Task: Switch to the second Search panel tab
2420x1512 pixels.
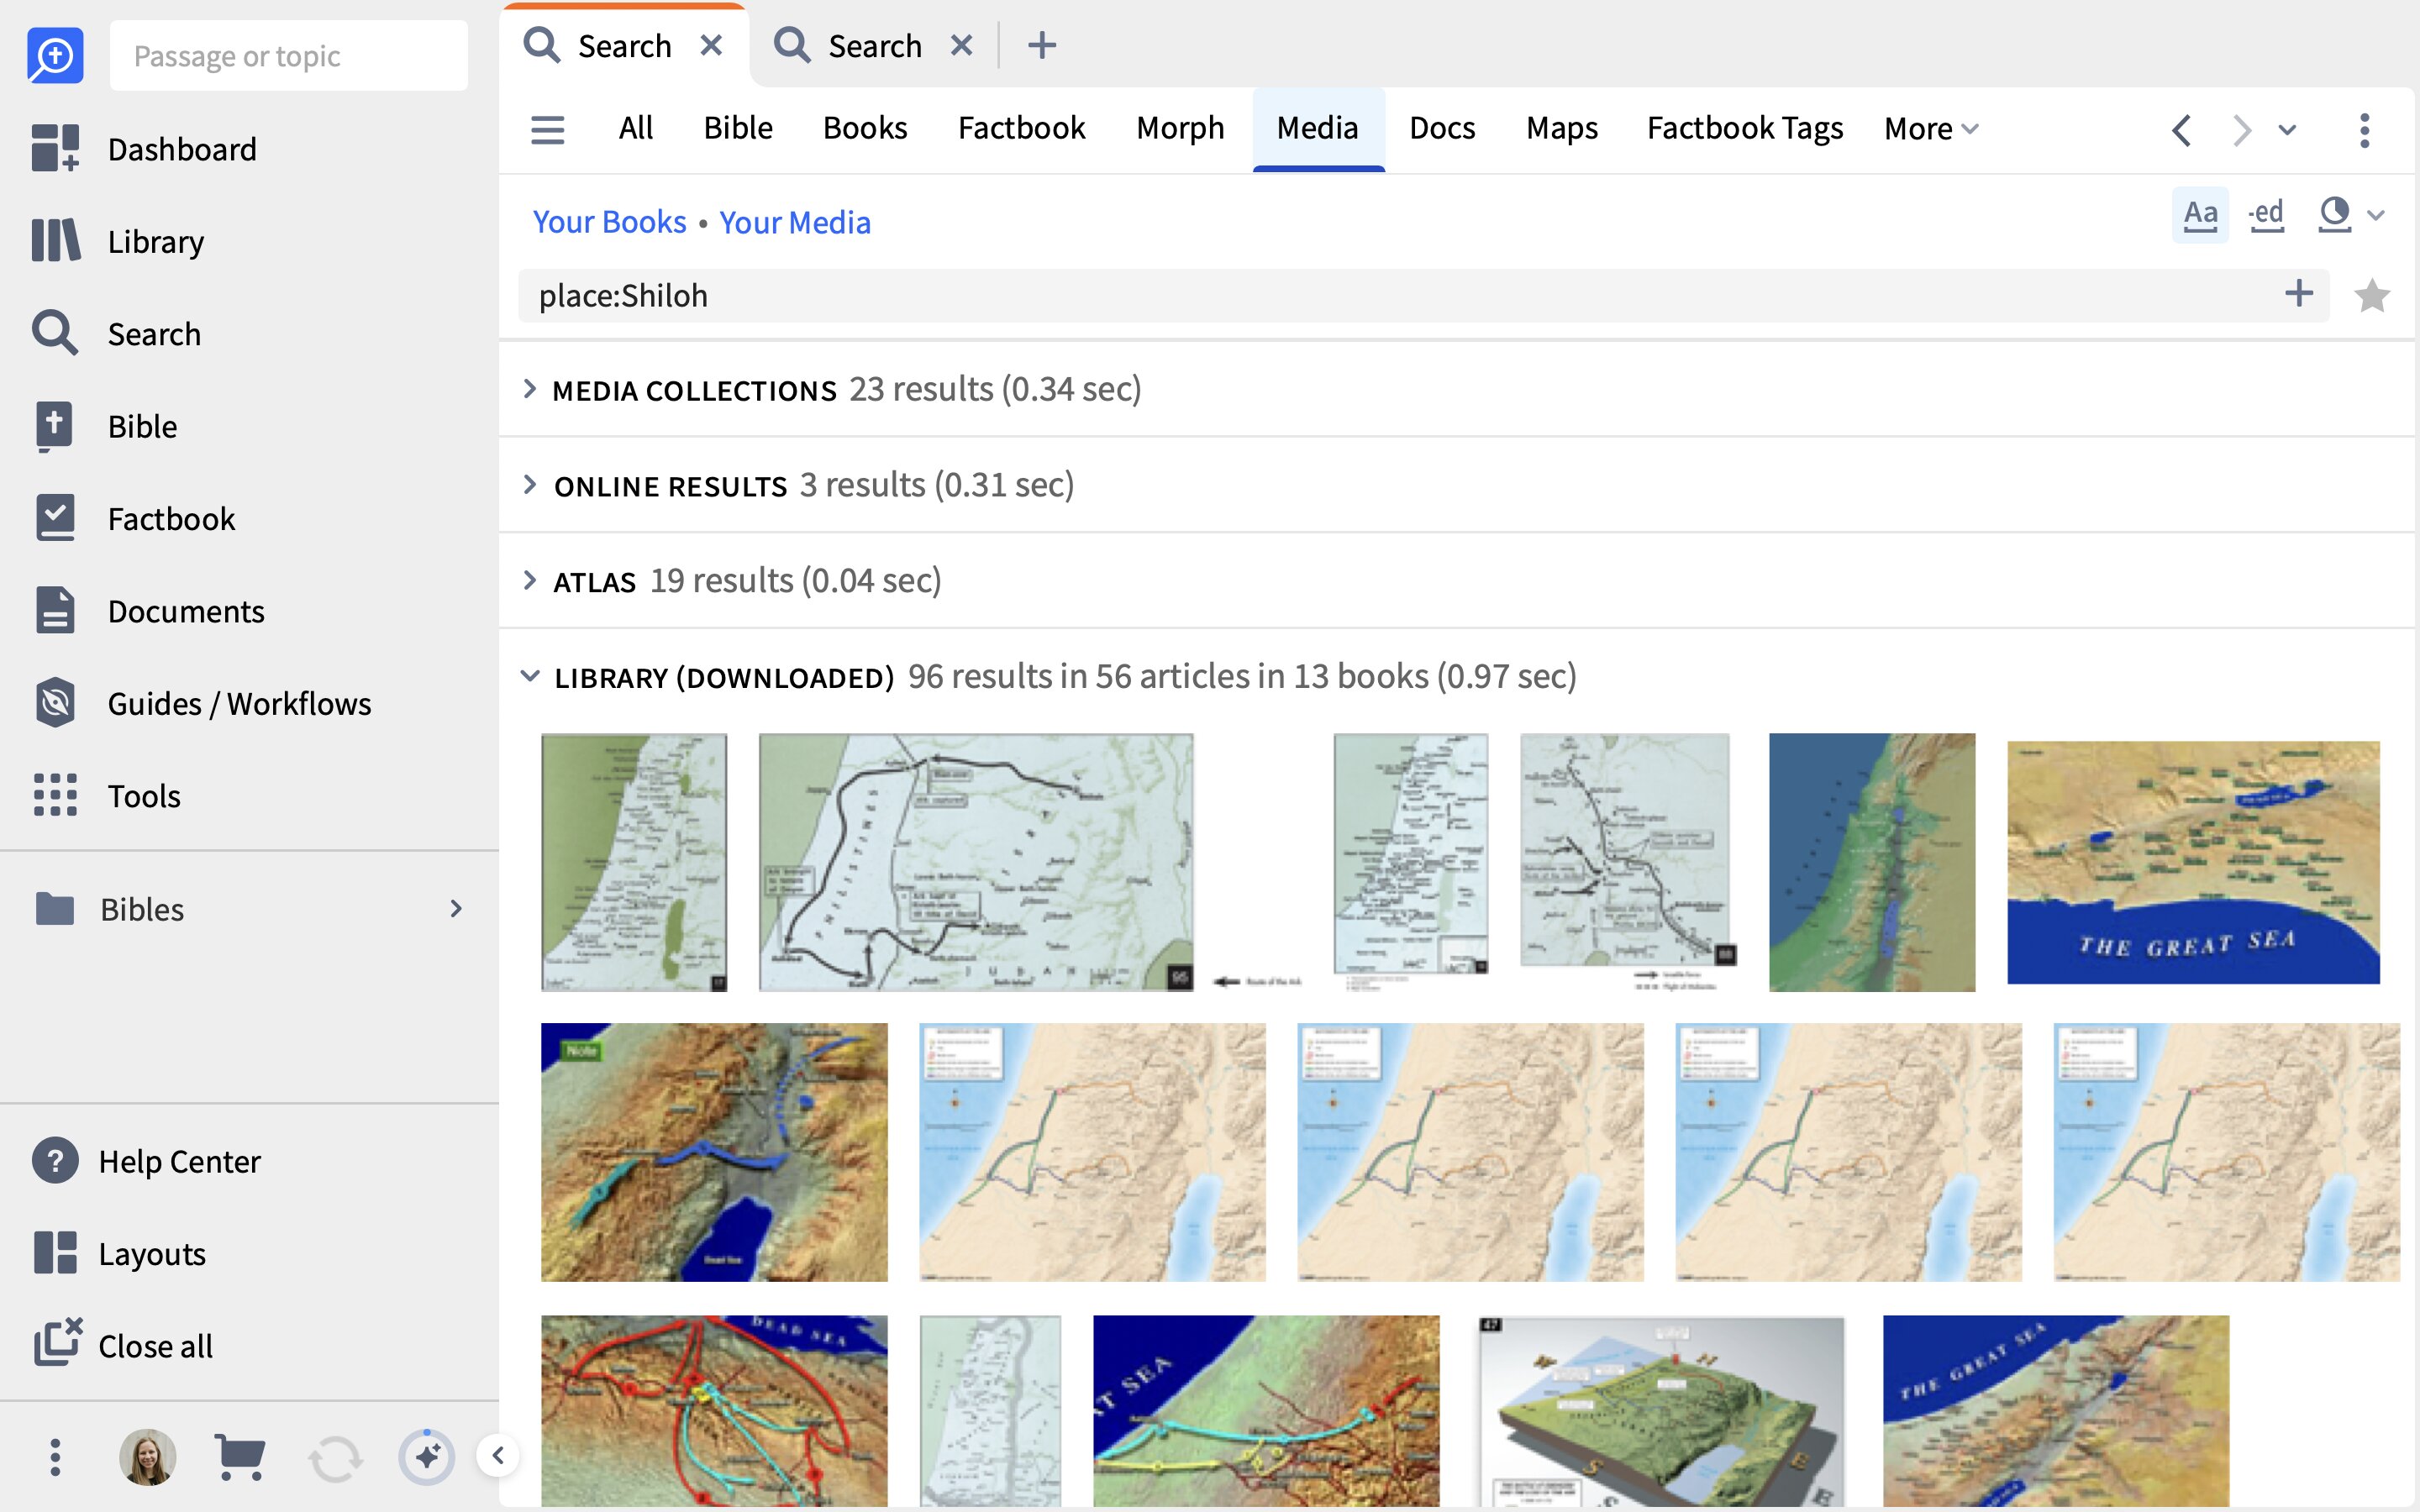Action: (848, 45)
